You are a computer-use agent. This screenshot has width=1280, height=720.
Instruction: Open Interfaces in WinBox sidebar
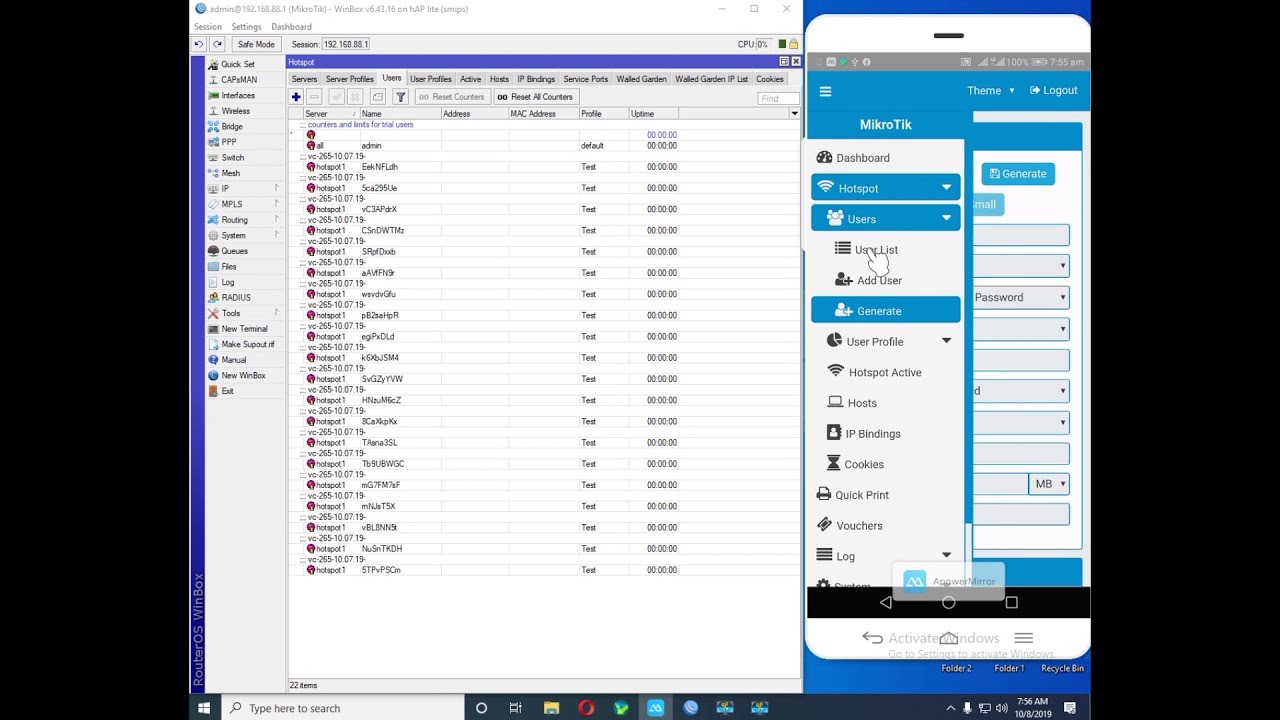click(238, 95)
